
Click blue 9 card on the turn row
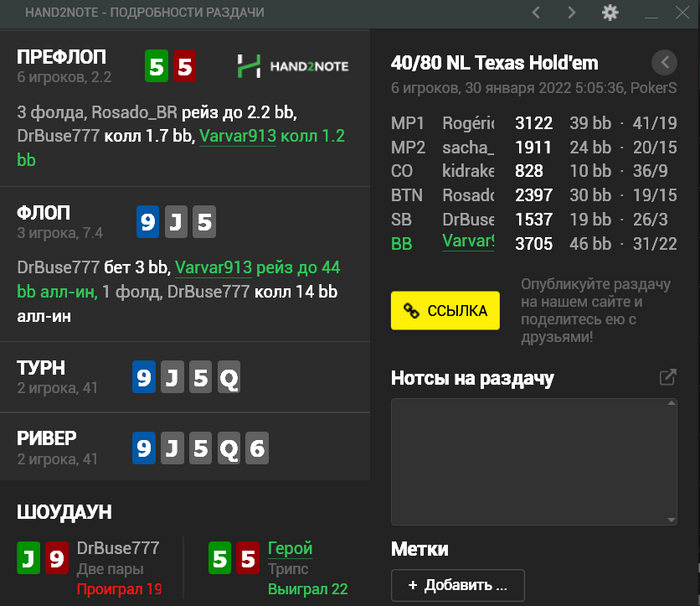(x=144, y=377)
